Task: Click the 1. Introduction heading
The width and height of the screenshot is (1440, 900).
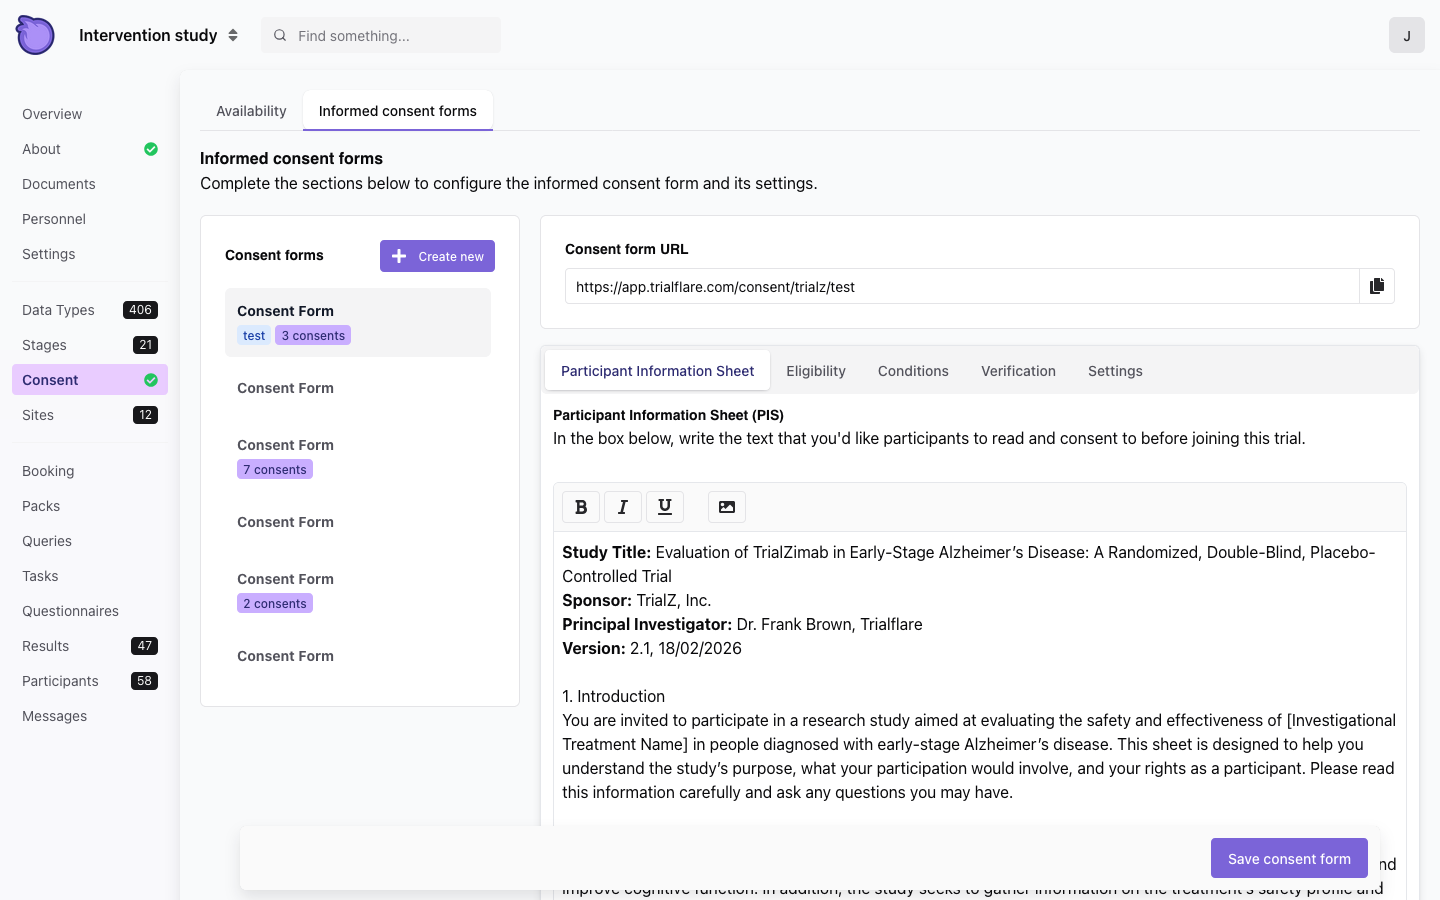Action: tap(613, 696)
